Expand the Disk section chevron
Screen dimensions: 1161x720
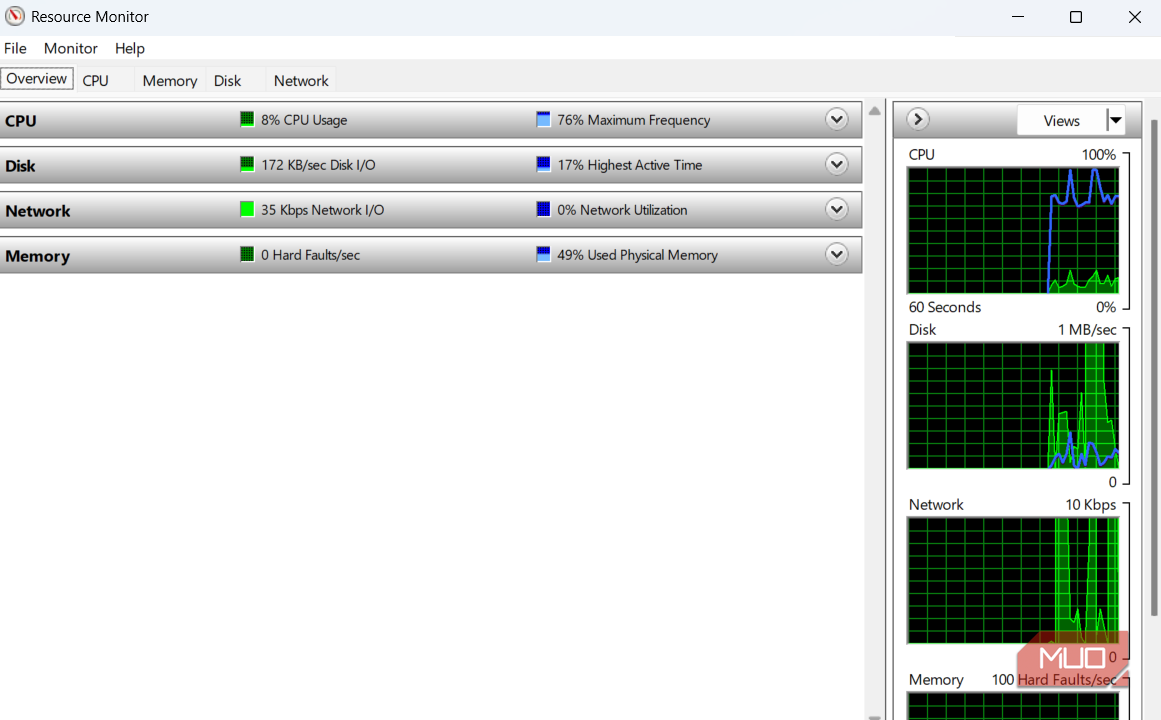(837, 164)
